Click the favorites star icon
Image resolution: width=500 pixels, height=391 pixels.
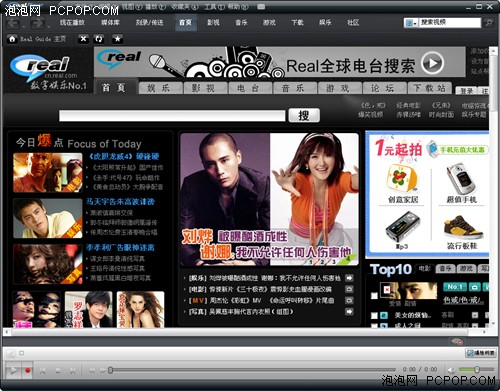pos(117,39)
